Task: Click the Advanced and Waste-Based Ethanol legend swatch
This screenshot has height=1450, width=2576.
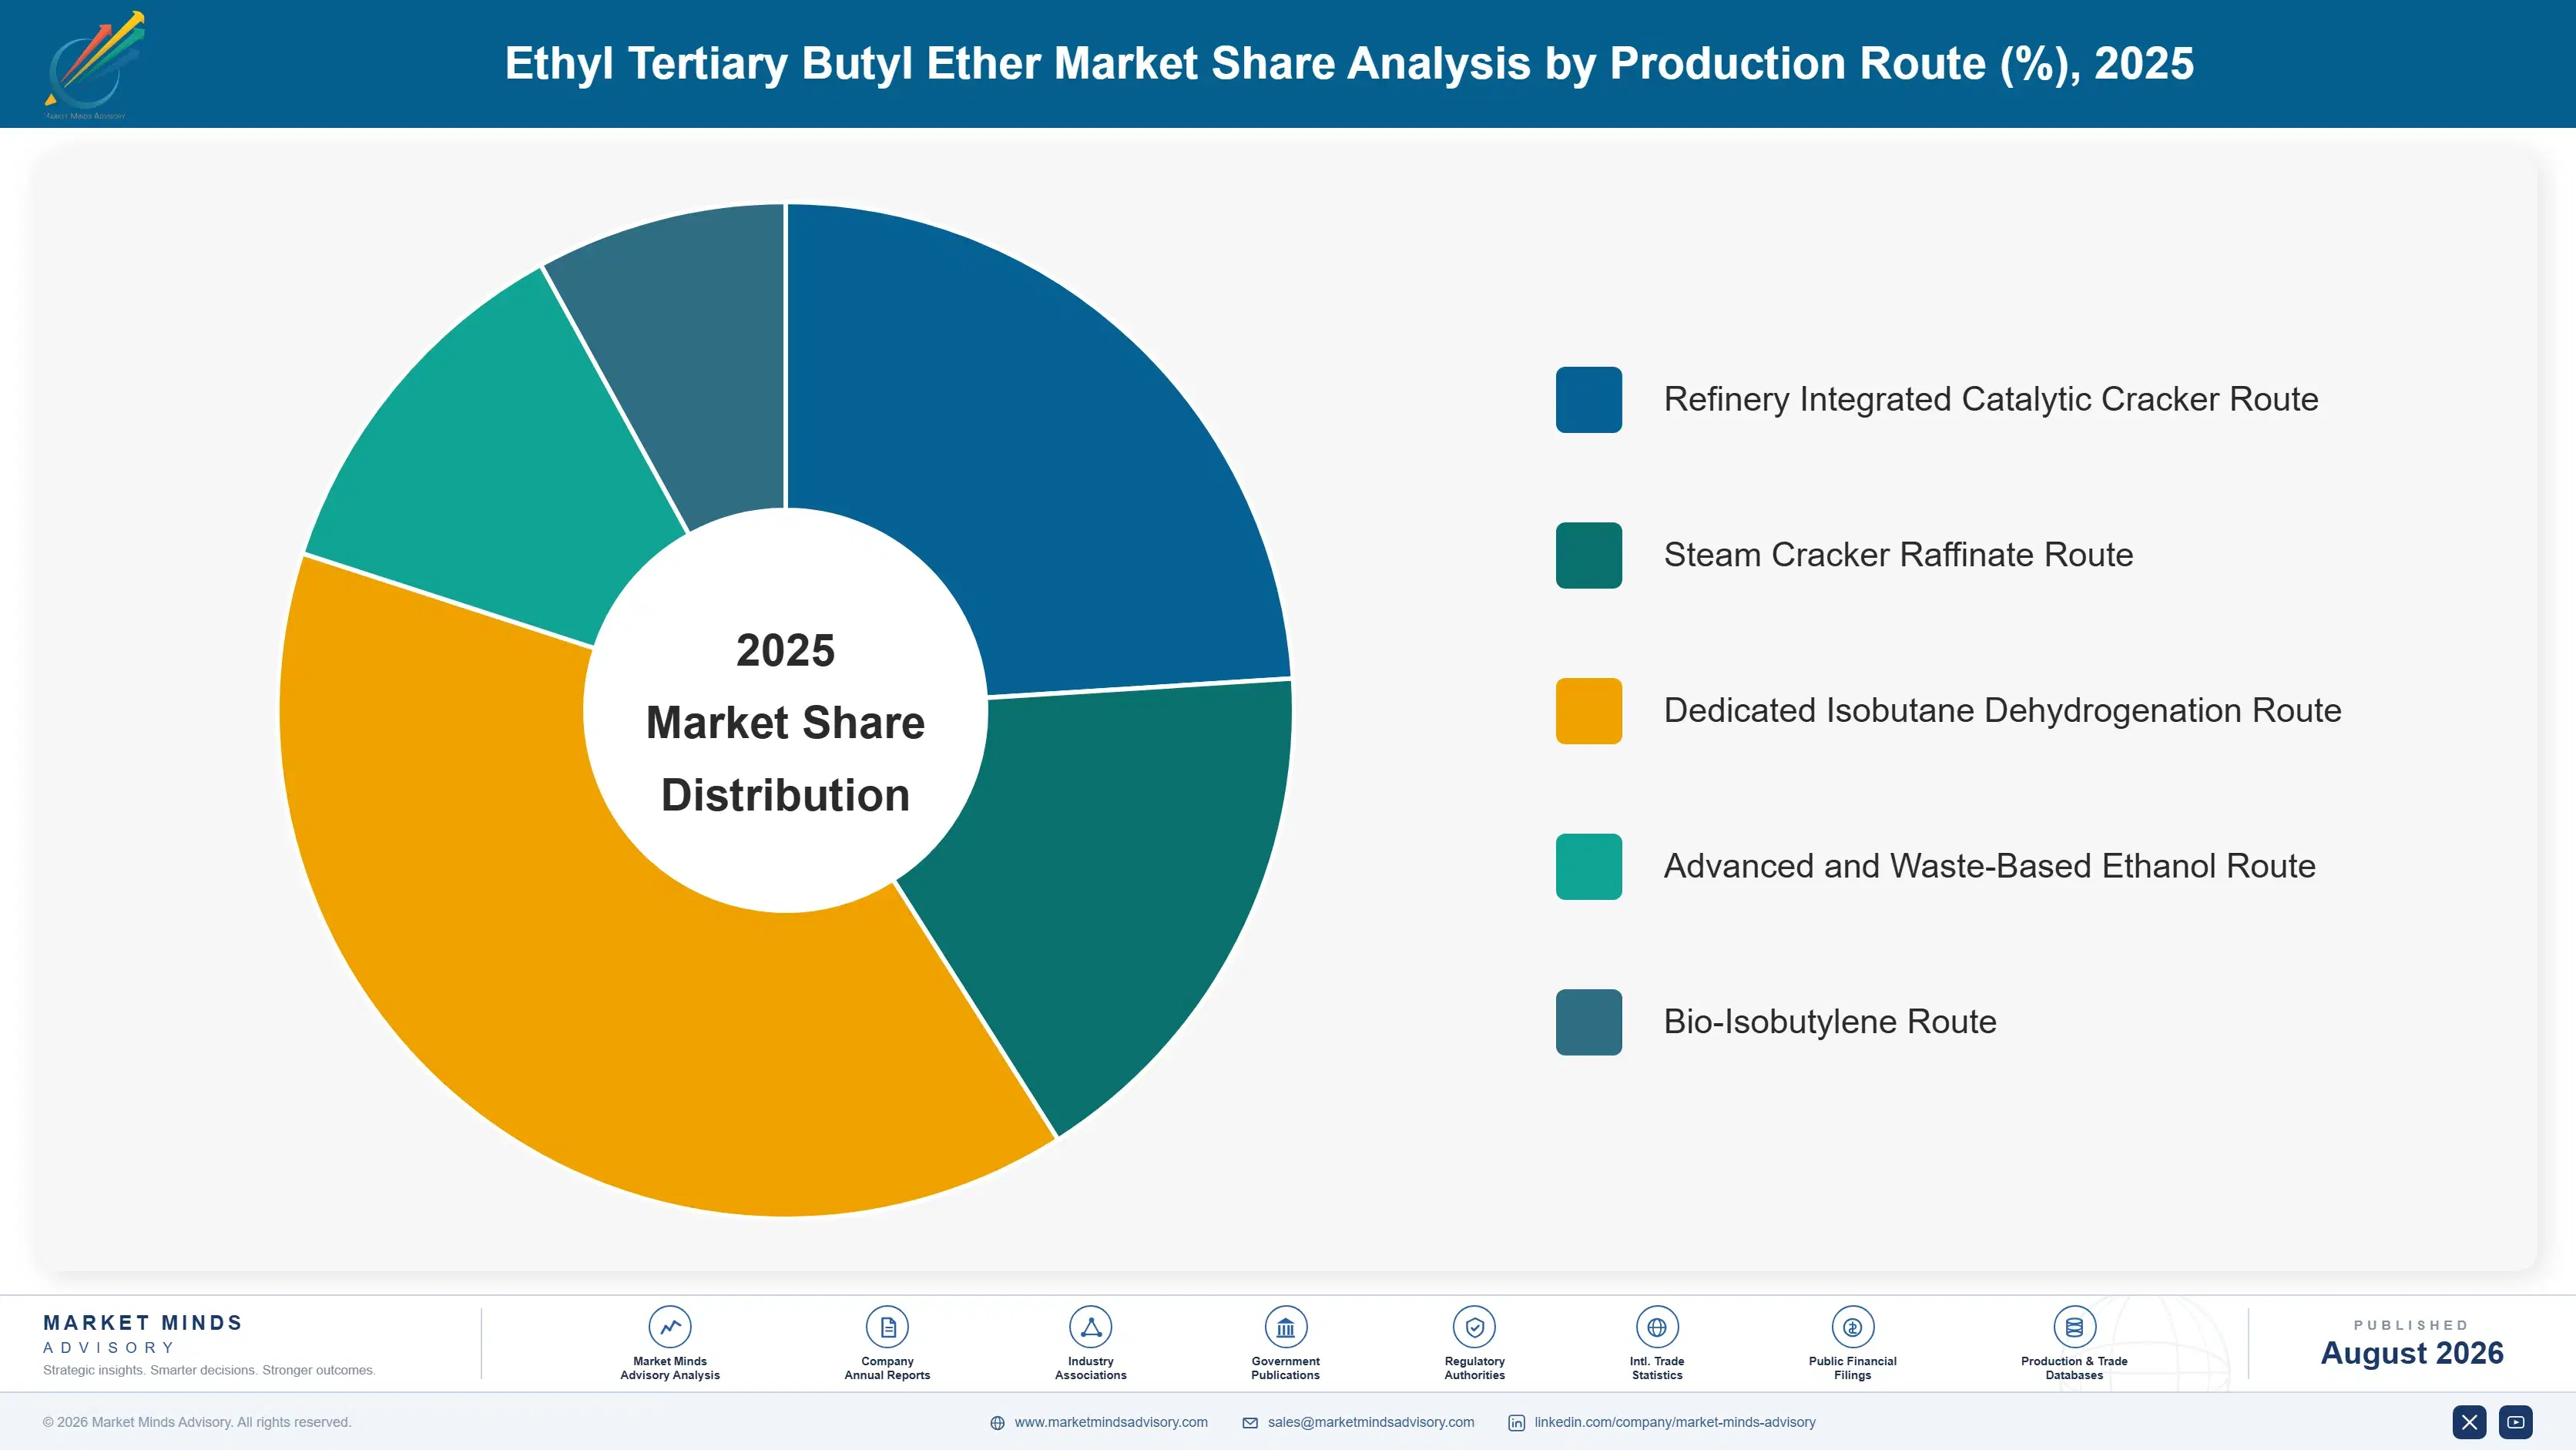Action: pos(1588,866)
